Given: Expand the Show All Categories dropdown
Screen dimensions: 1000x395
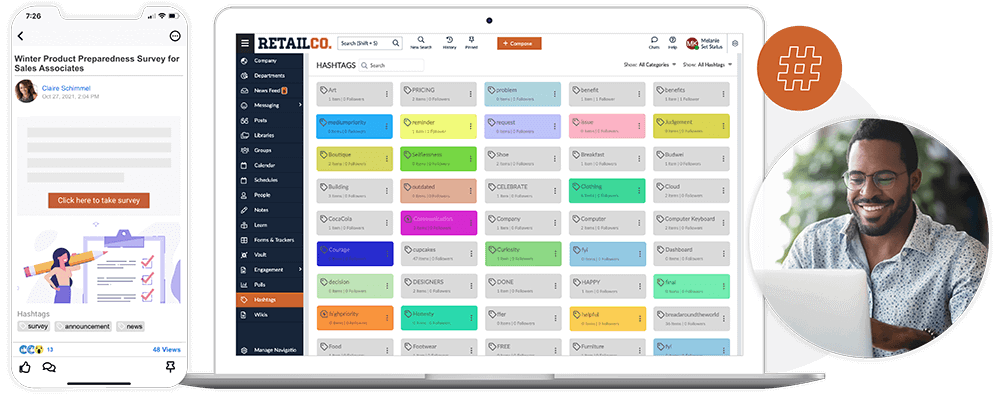Looking at the screenshot, I should 650,64.
